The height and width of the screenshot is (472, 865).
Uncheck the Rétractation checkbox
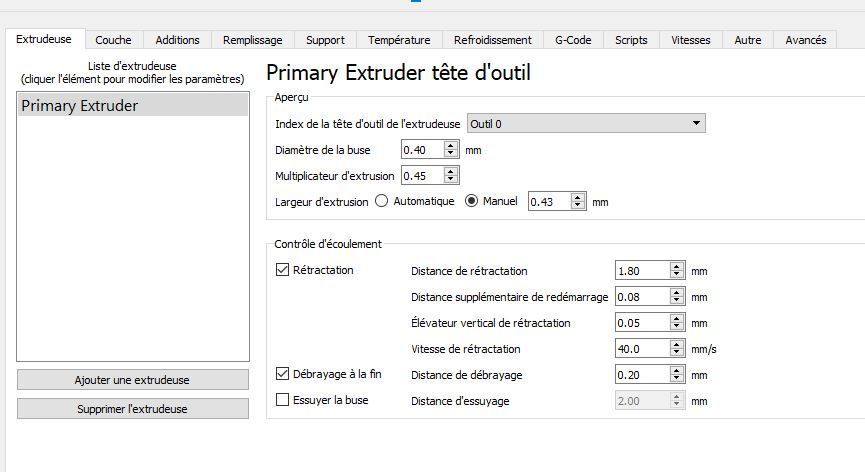click(x=282, y=270)
